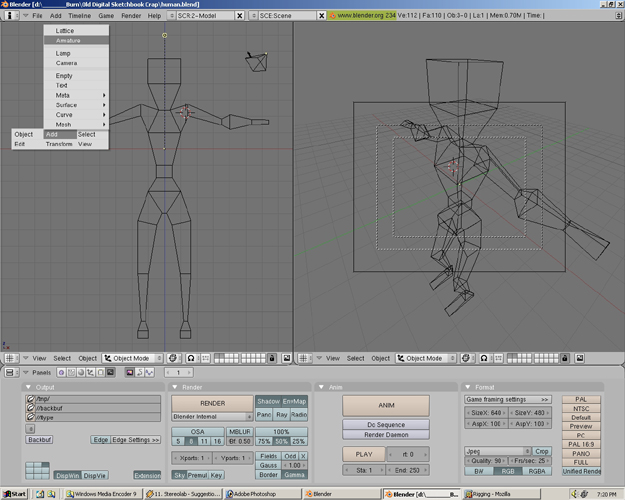
Task: Click the right viewport layer lock icon
Action: [565, 358]
